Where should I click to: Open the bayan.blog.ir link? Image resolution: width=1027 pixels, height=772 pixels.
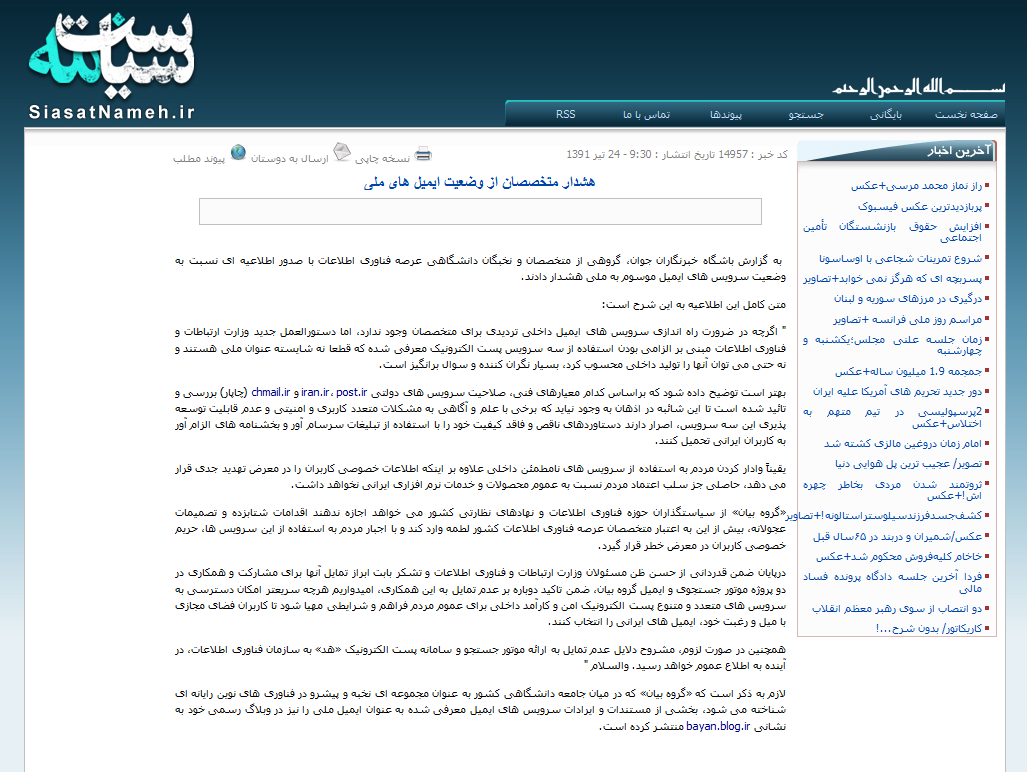718,726
